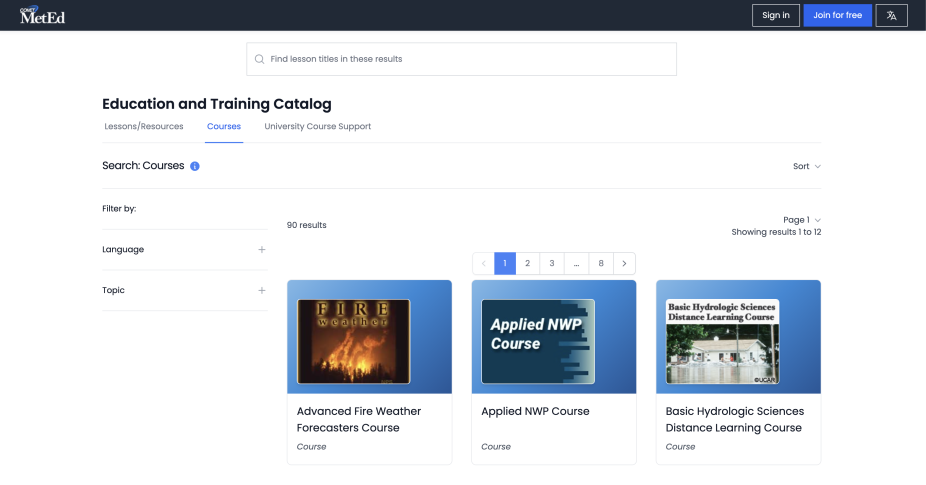Viewport: 926px width, 485px height.
Task: Switch to Lessons/Resources tab
Action: coord(144,127)
